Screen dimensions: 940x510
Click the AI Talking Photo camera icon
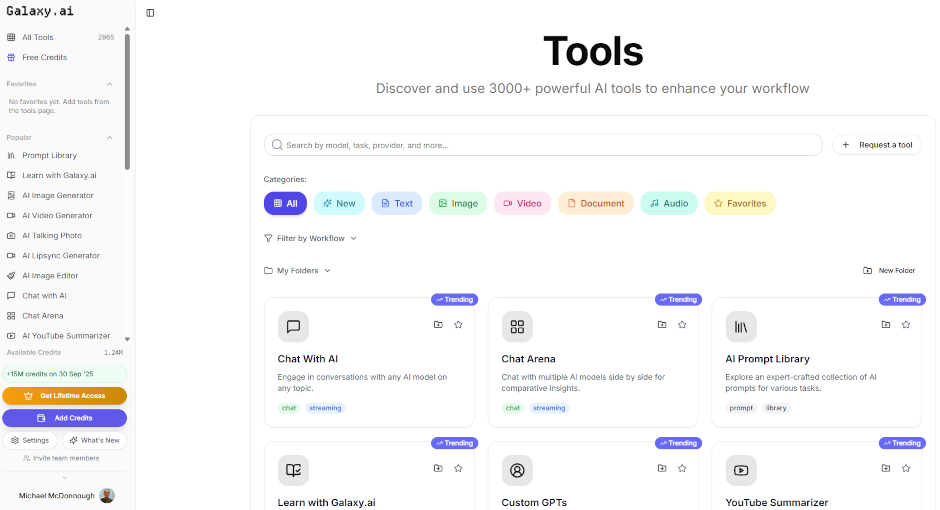[x=11, y=236]
